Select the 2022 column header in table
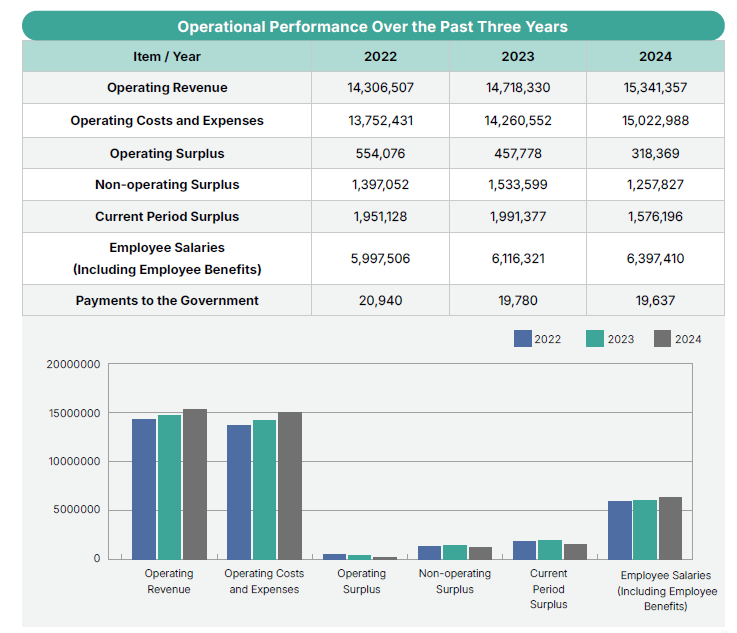The height and width of the screenshot is (633, 737). pos(380,56)
